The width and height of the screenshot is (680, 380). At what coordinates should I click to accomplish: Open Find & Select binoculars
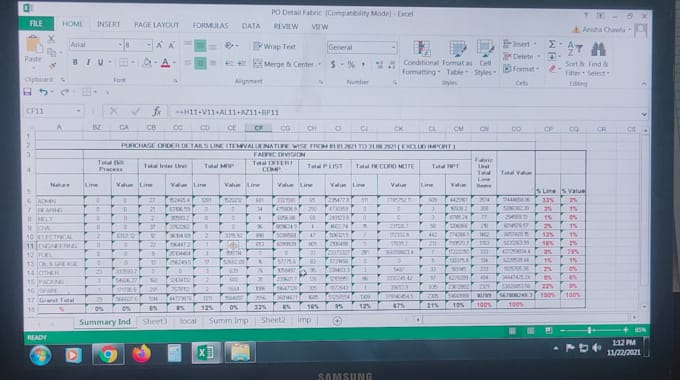[598, 58]
